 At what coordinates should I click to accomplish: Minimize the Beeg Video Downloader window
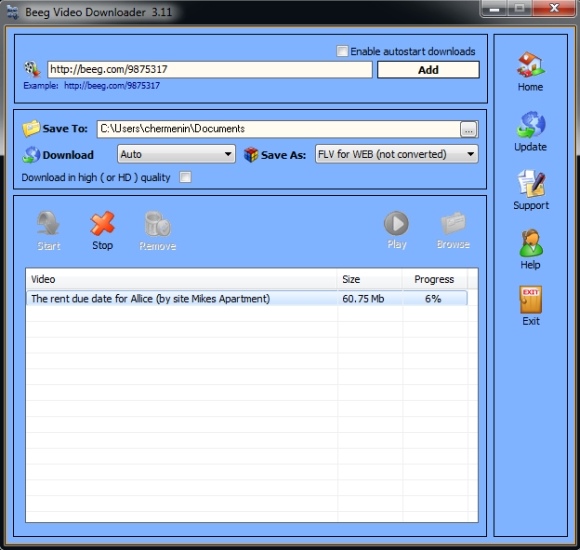point(495,9)
